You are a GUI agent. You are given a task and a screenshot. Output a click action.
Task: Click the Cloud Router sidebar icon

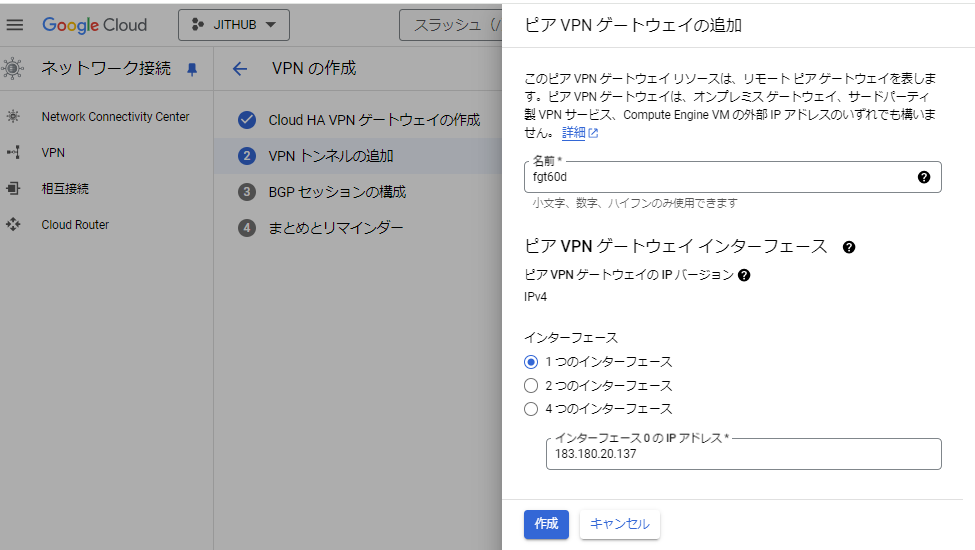13,225
